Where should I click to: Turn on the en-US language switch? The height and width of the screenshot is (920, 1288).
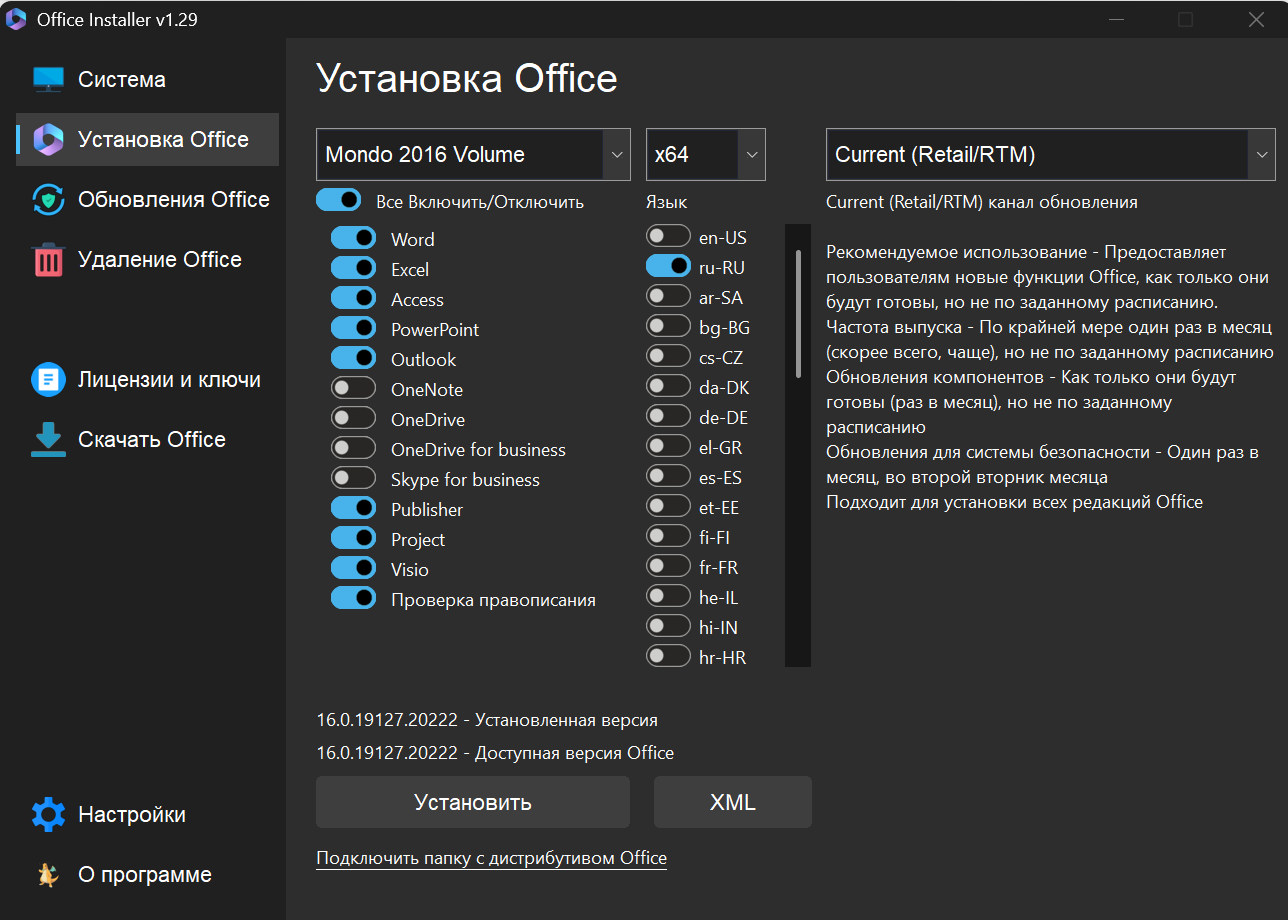pos(668,237)
